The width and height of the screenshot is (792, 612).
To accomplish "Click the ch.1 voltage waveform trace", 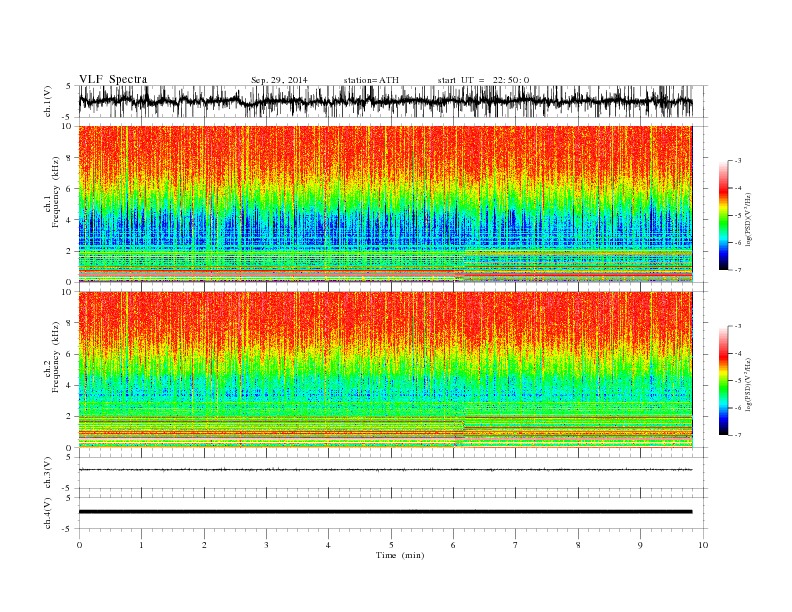I will click(x=385, y=101).
